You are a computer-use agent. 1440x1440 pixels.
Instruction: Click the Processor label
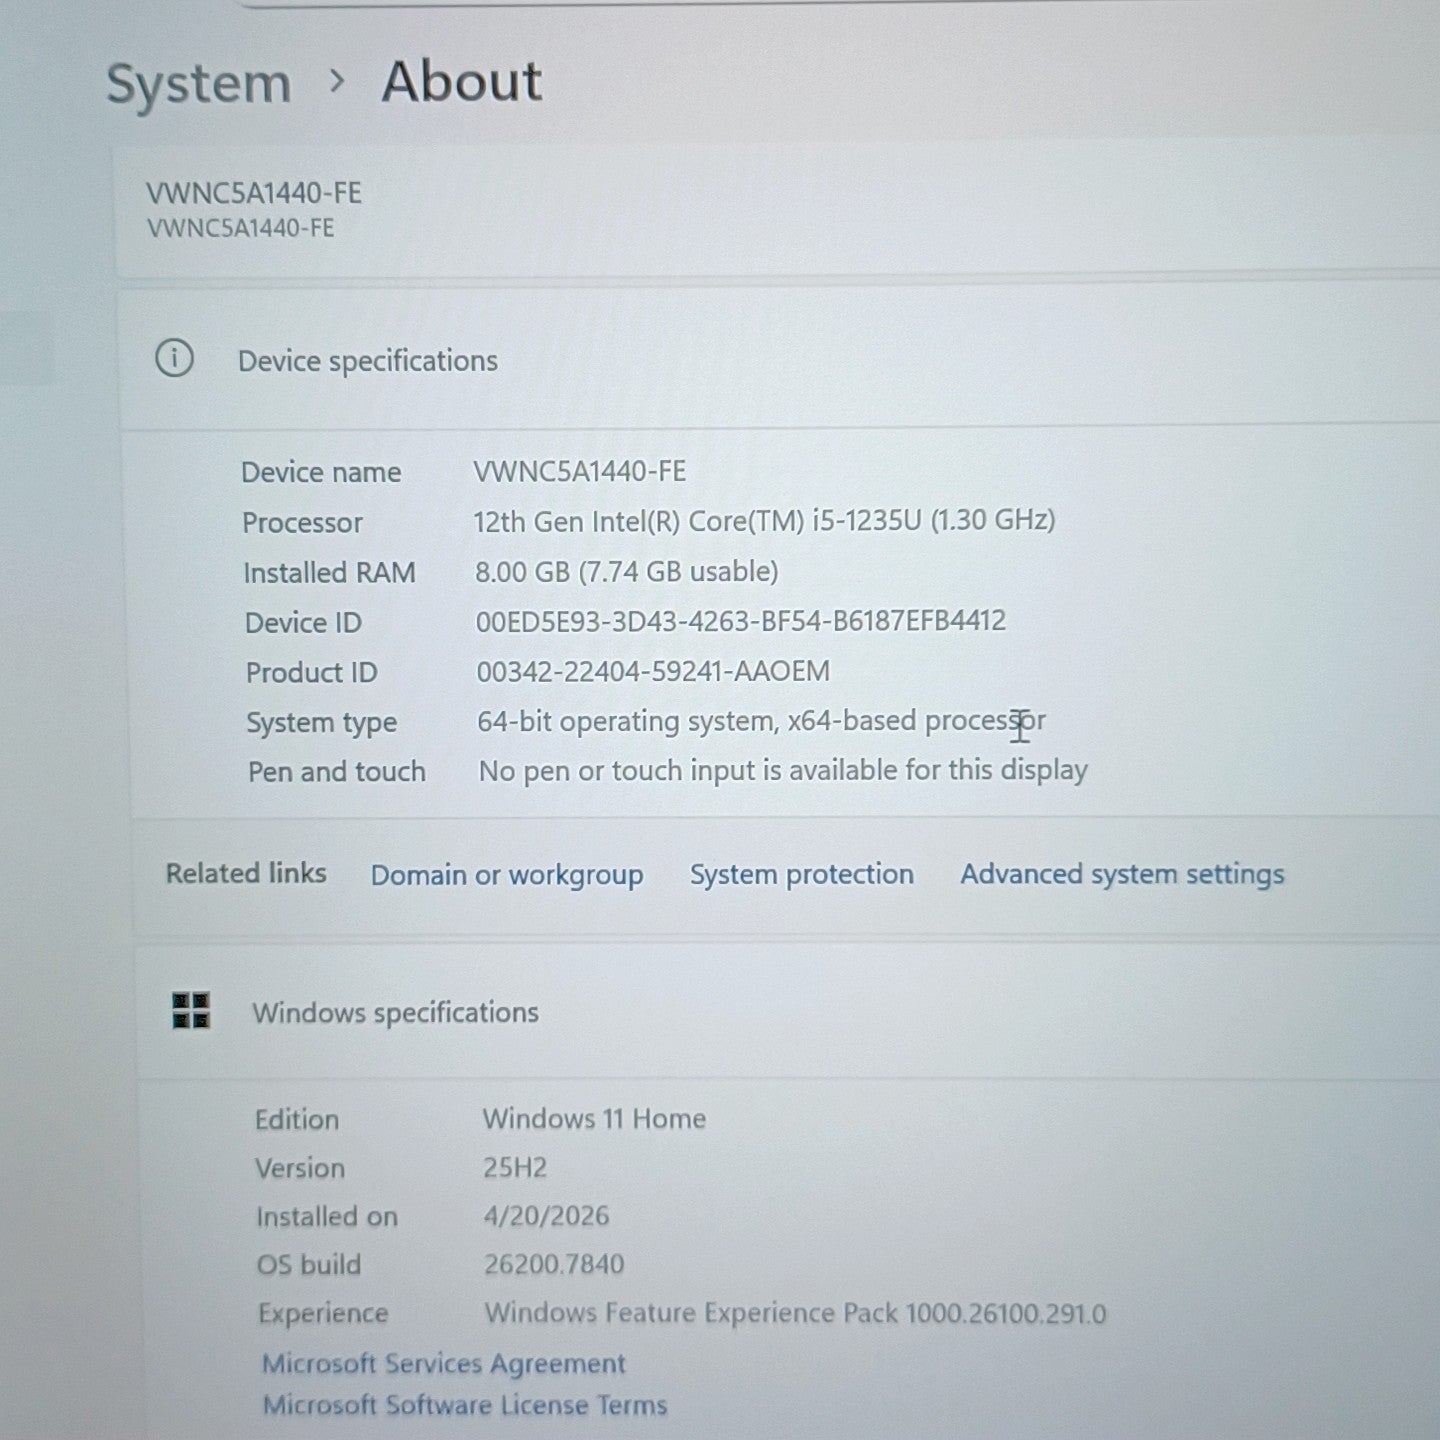302,522
